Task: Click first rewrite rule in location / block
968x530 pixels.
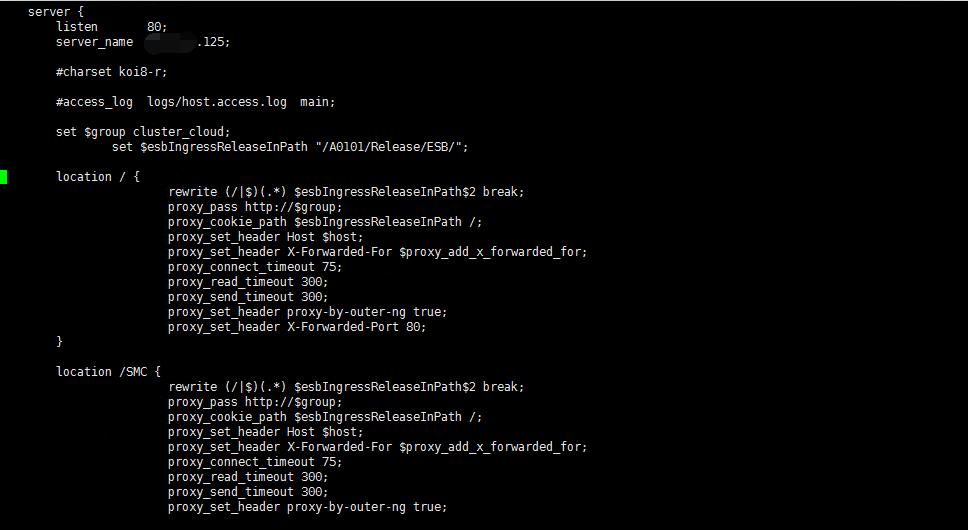Action: [x=346, y=192]
